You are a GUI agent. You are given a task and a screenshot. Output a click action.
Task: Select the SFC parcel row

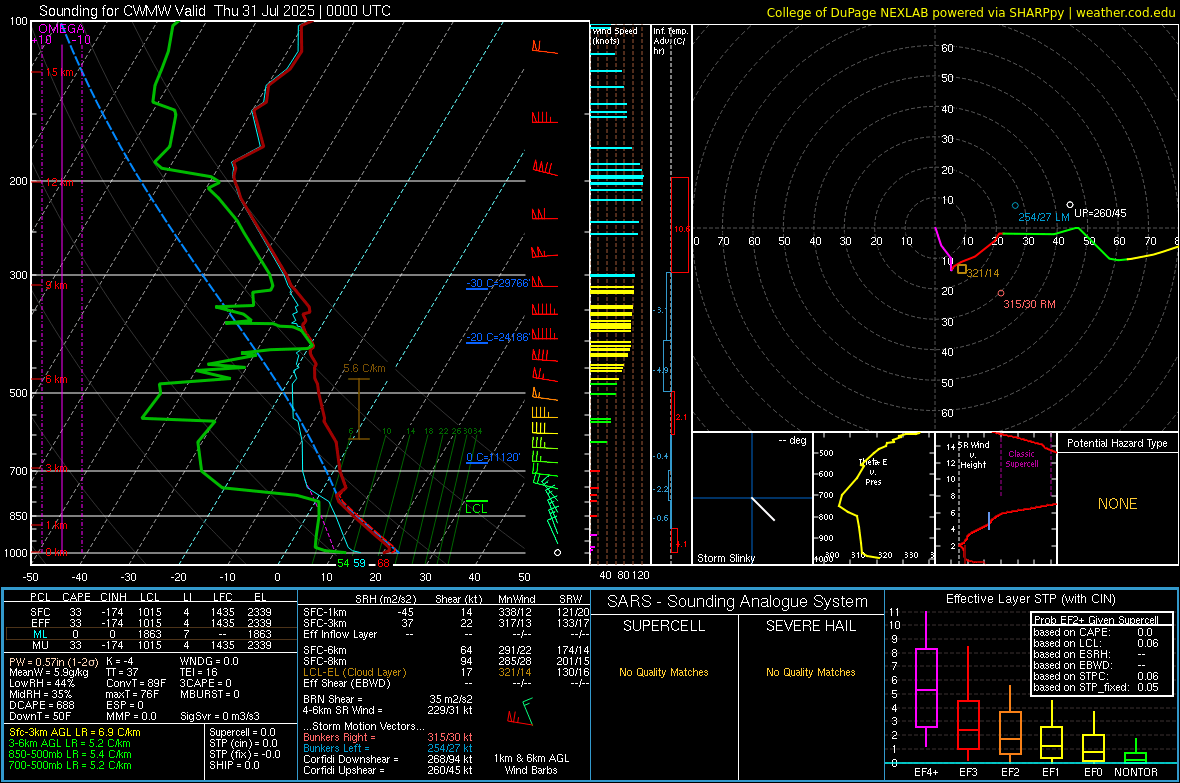tap(150, 612)
